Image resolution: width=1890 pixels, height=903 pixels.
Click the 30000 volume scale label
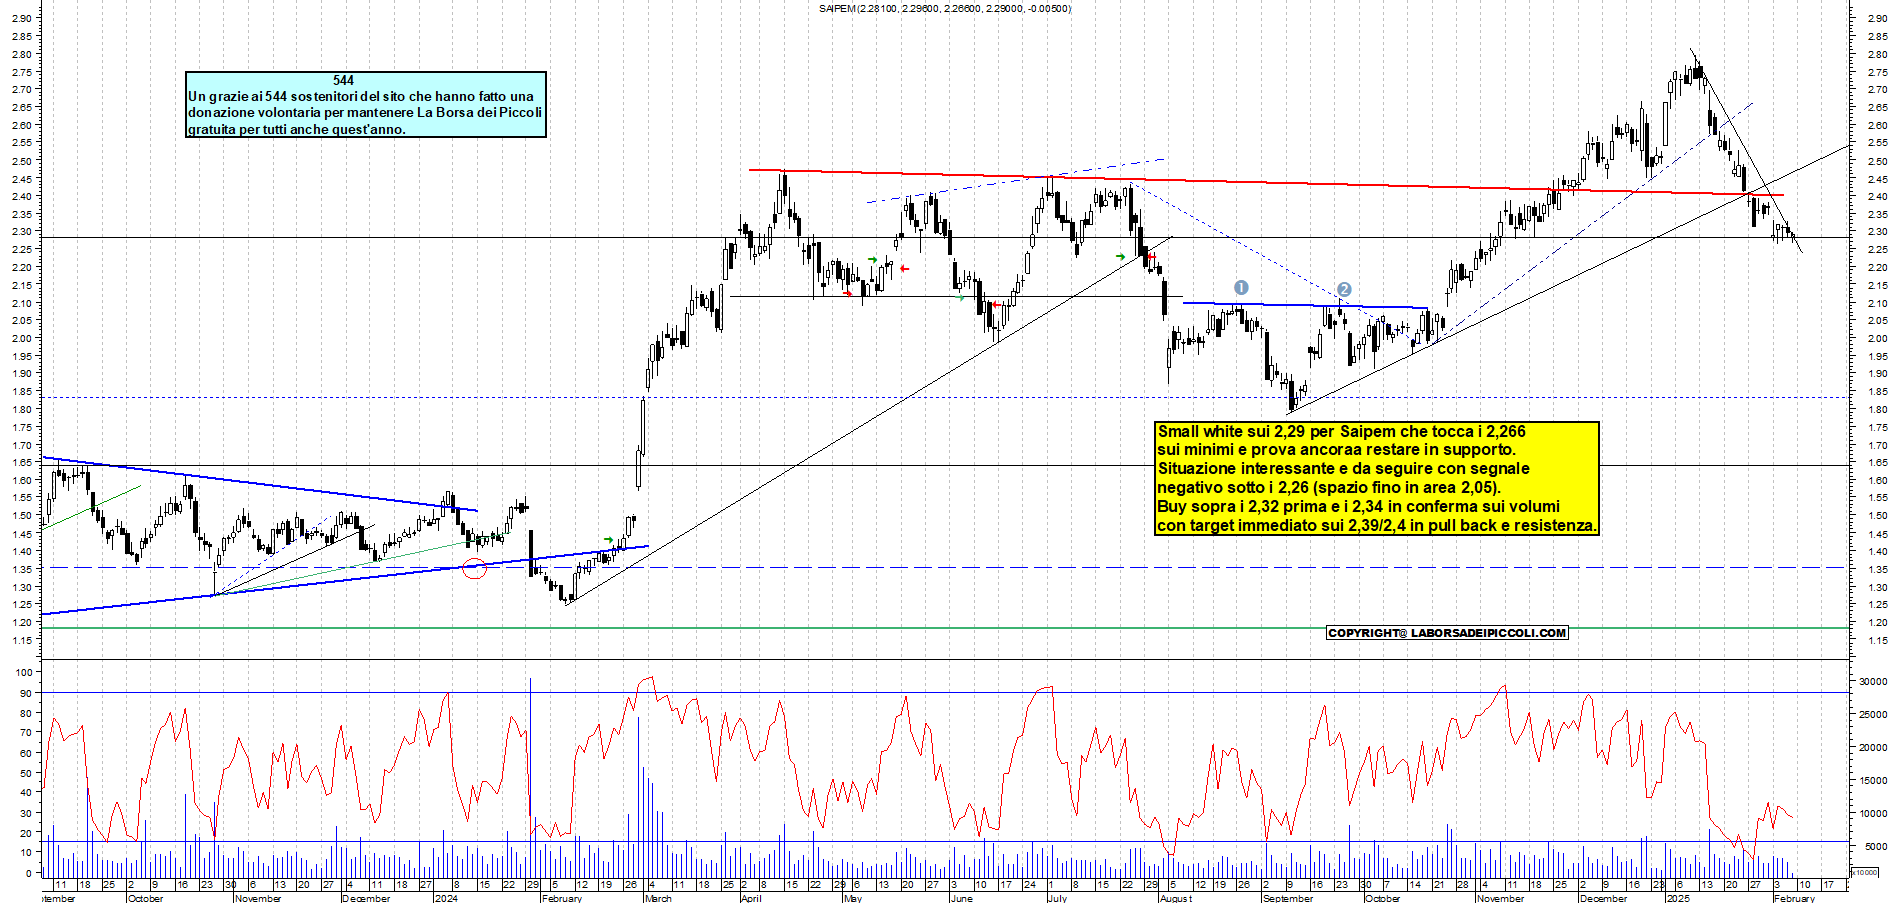1872,681
